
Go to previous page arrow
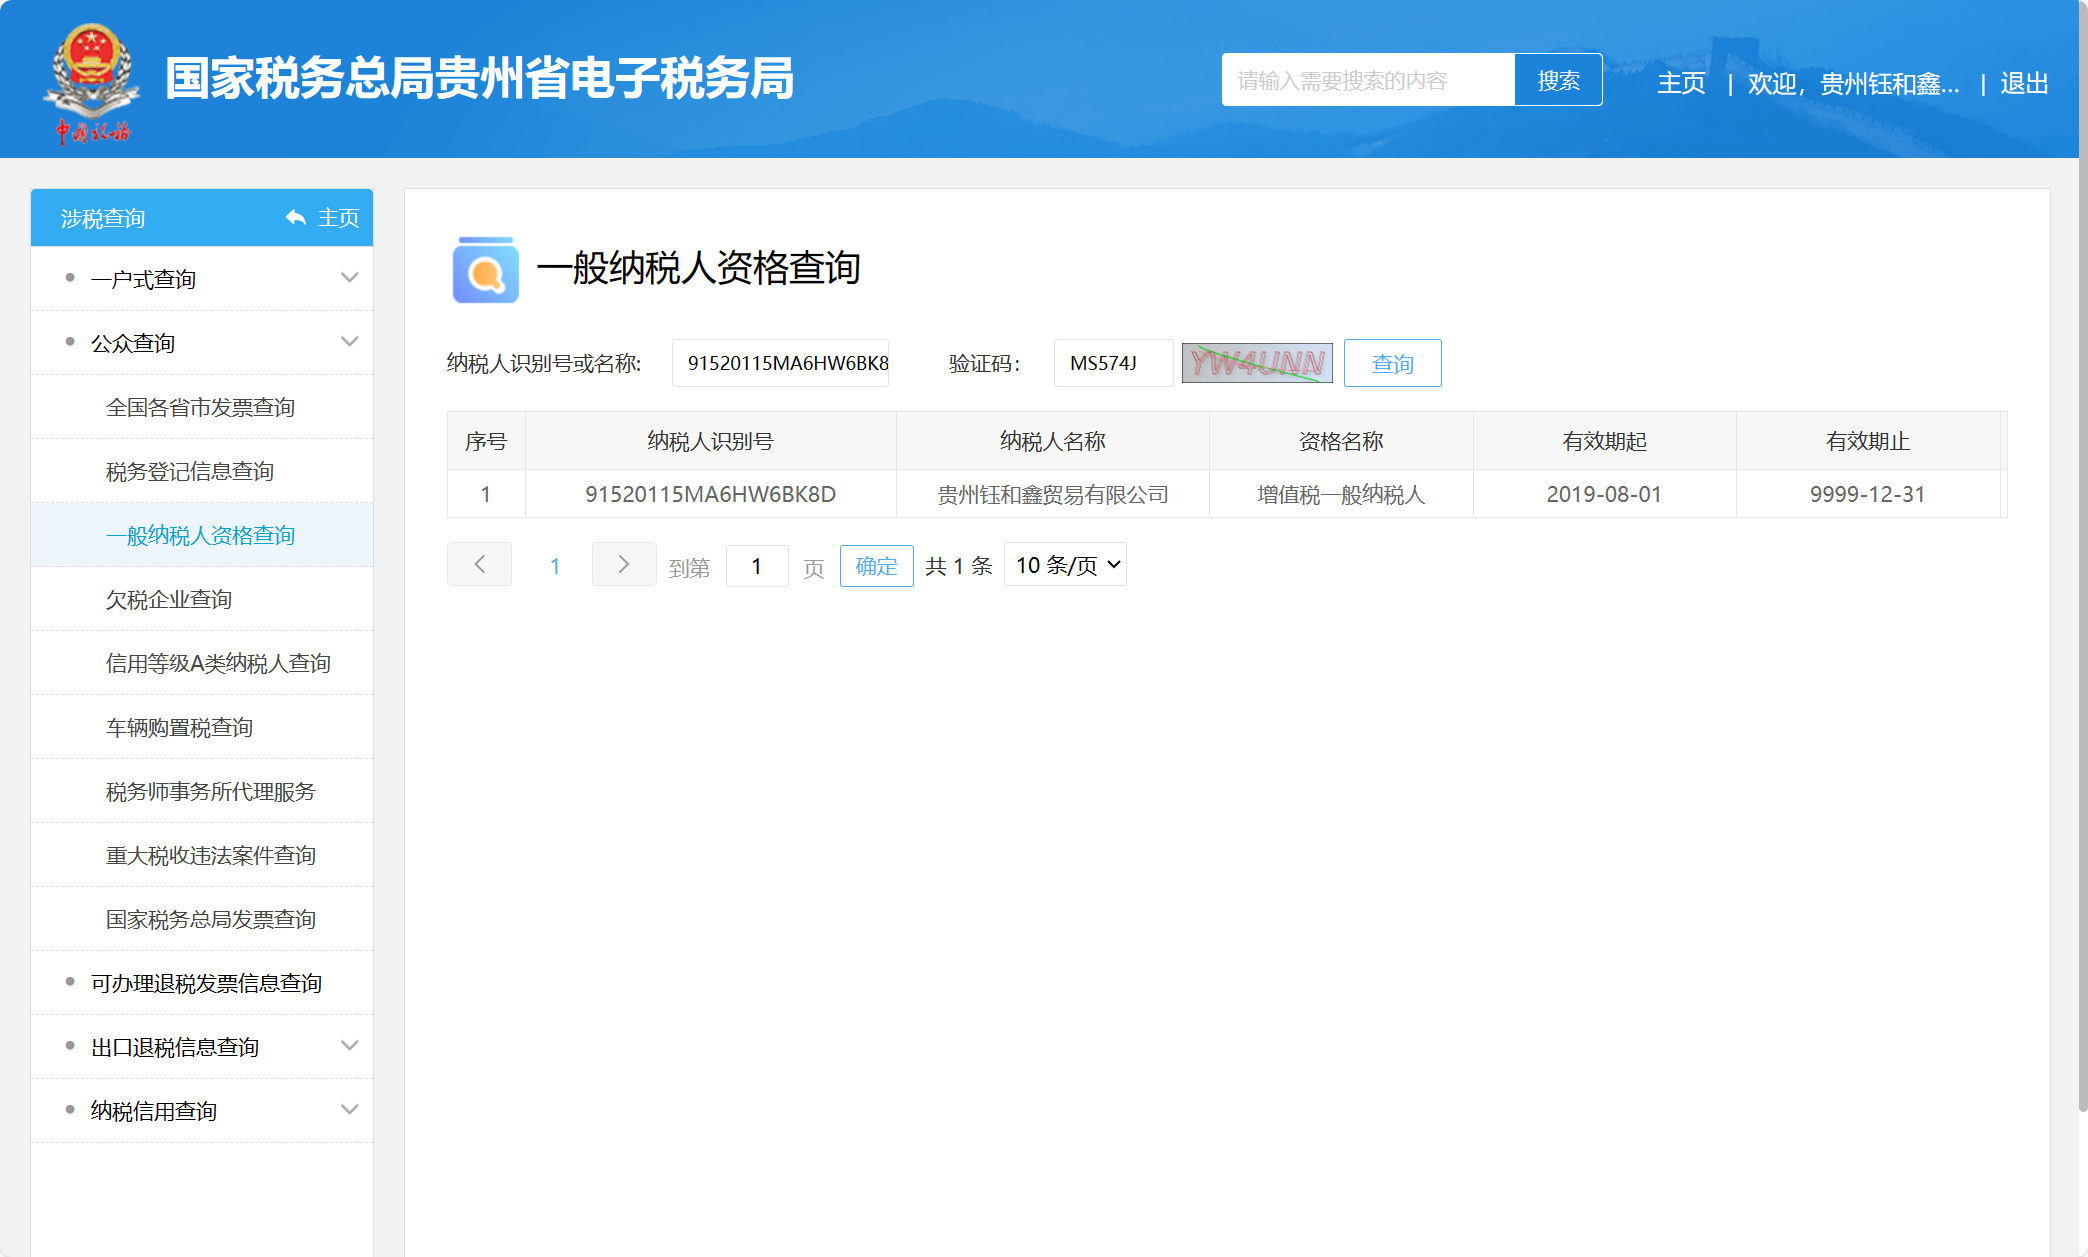pos(479,565)
